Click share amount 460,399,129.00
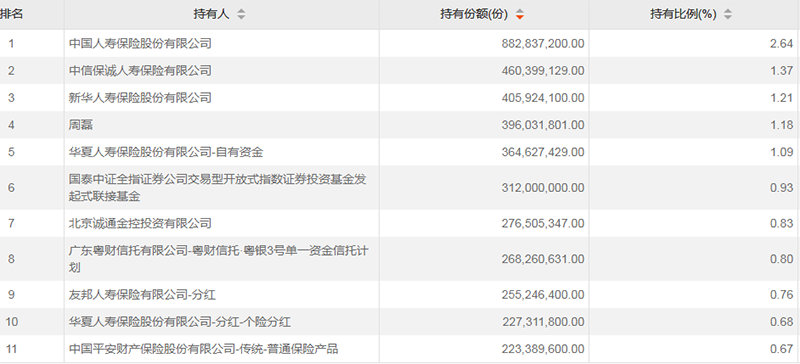 pyautogui.click(x=543, y=70)
